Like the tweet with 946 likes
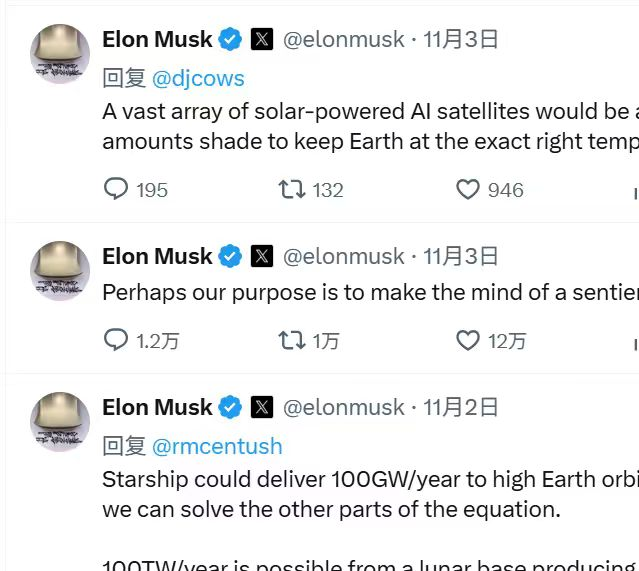The height and width of the screenshot is (571, 639). (468, 189)
